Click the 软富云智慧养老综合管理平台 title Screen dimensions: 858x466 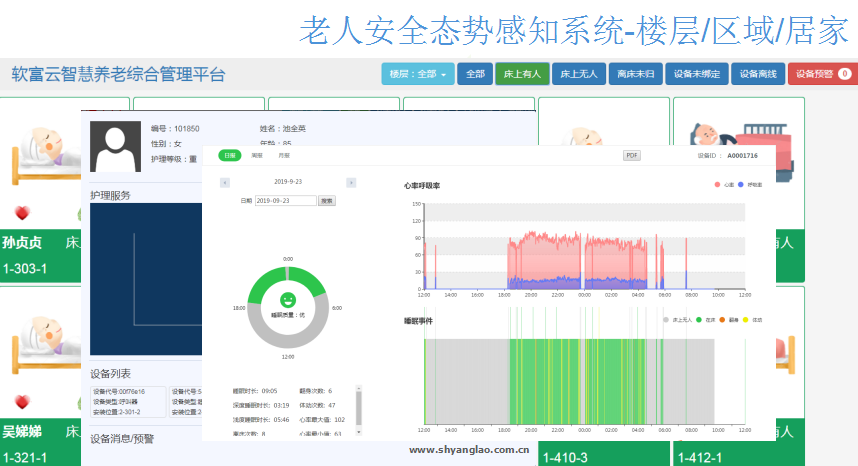(x=118, y=74)
